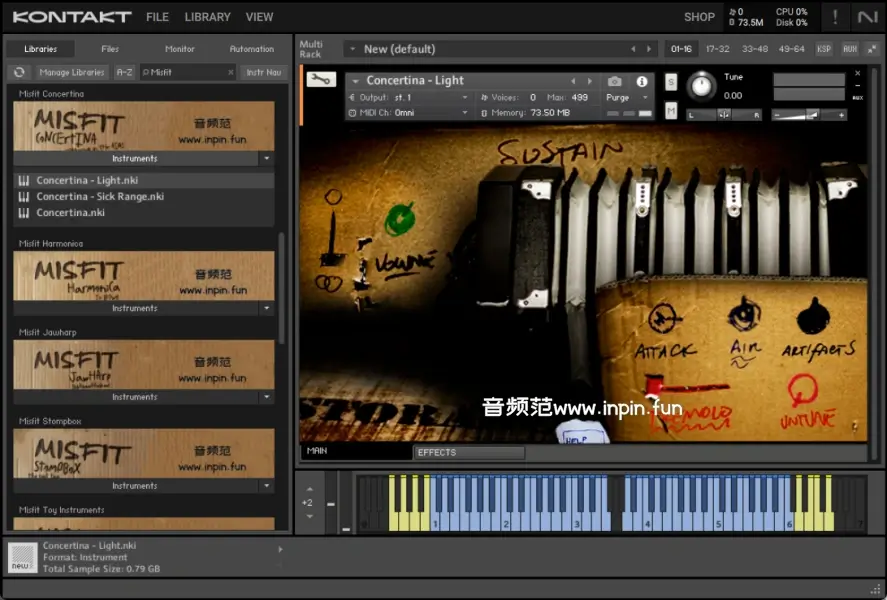Open the SHOP link
Screen dimensions: 887x600
click(699, 17)
